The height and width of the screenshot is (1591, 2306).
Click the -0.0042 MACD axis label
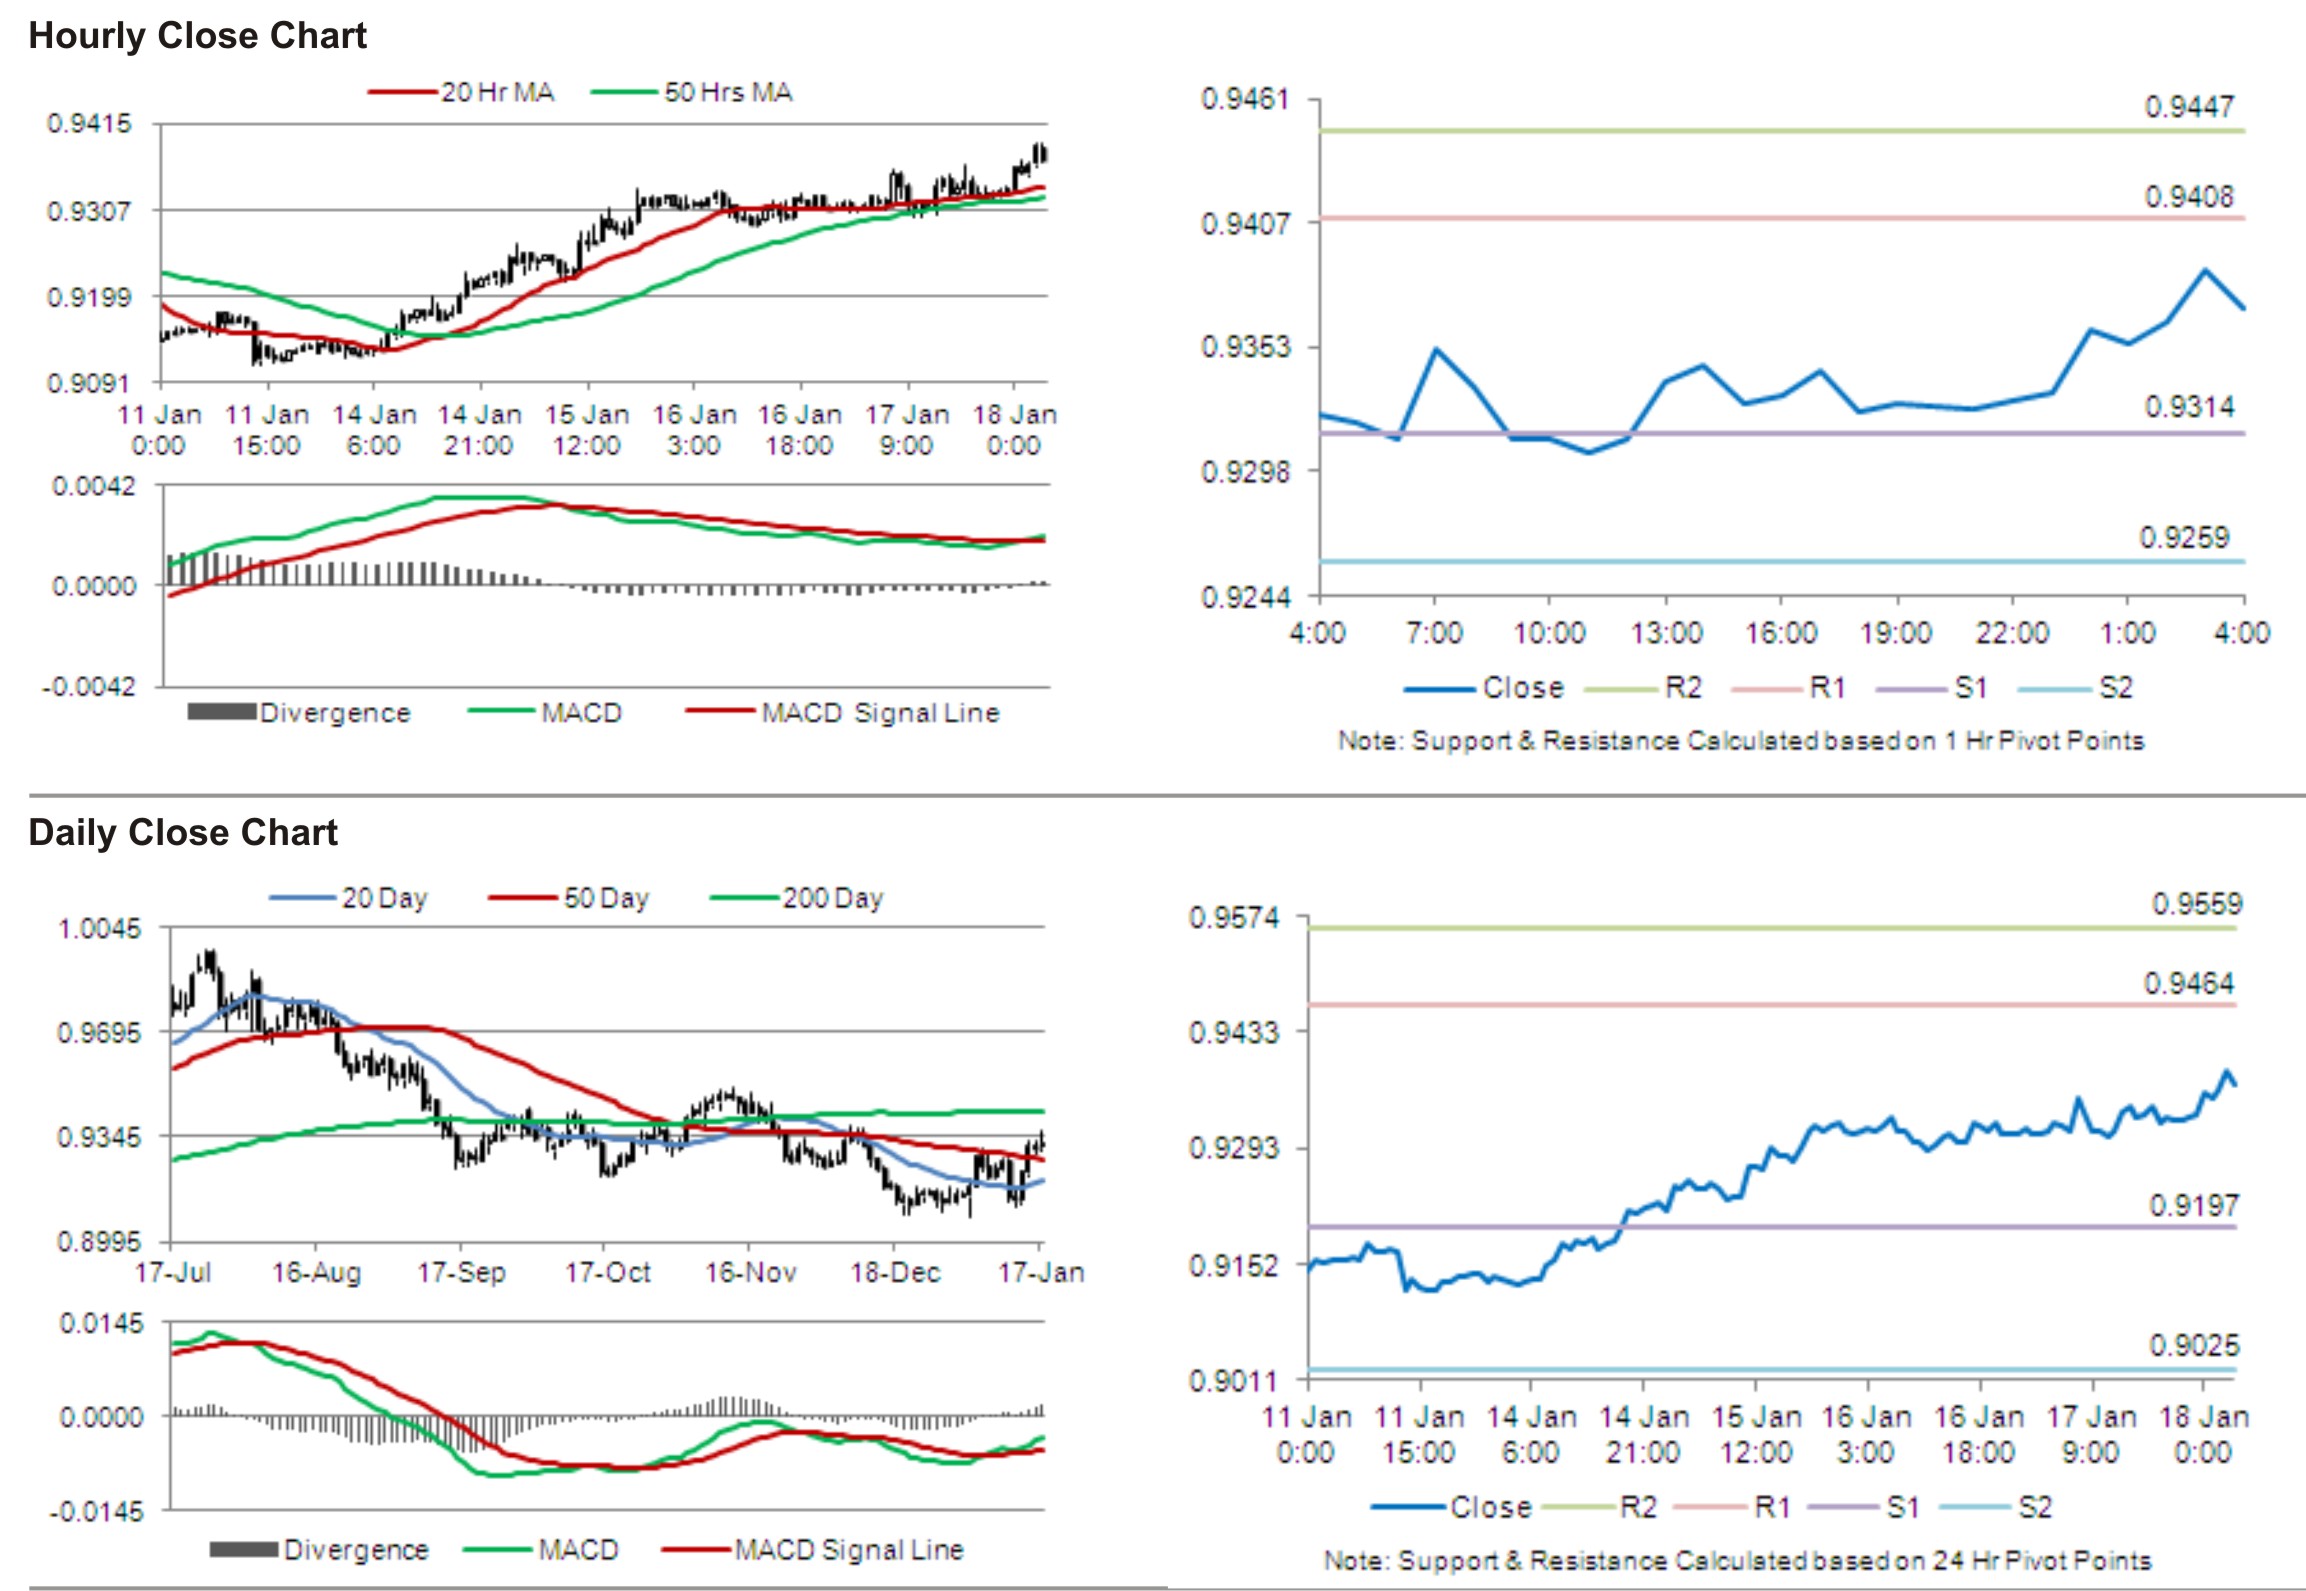[x=88, y=686]
